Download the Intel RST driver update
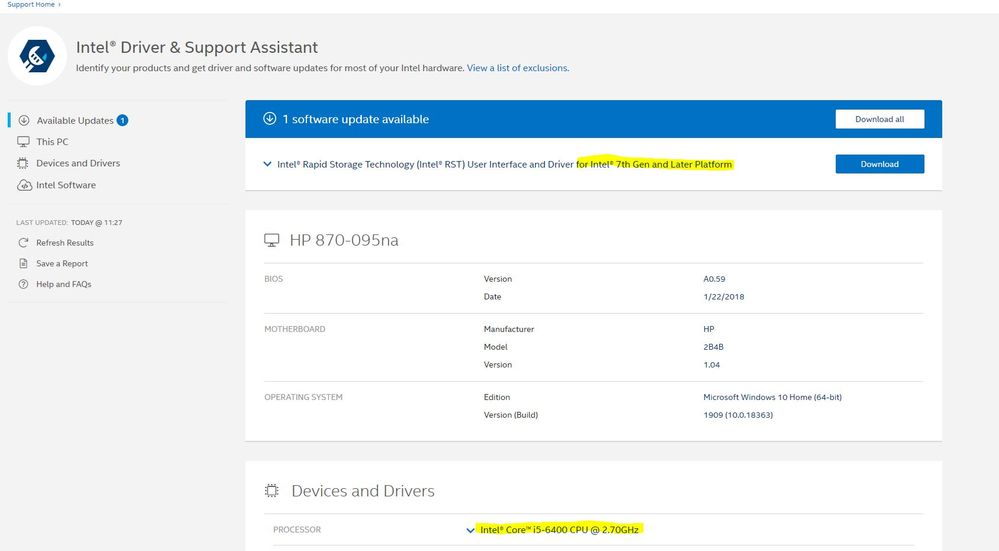Screen dimensions: 999x551 point(880,164)
